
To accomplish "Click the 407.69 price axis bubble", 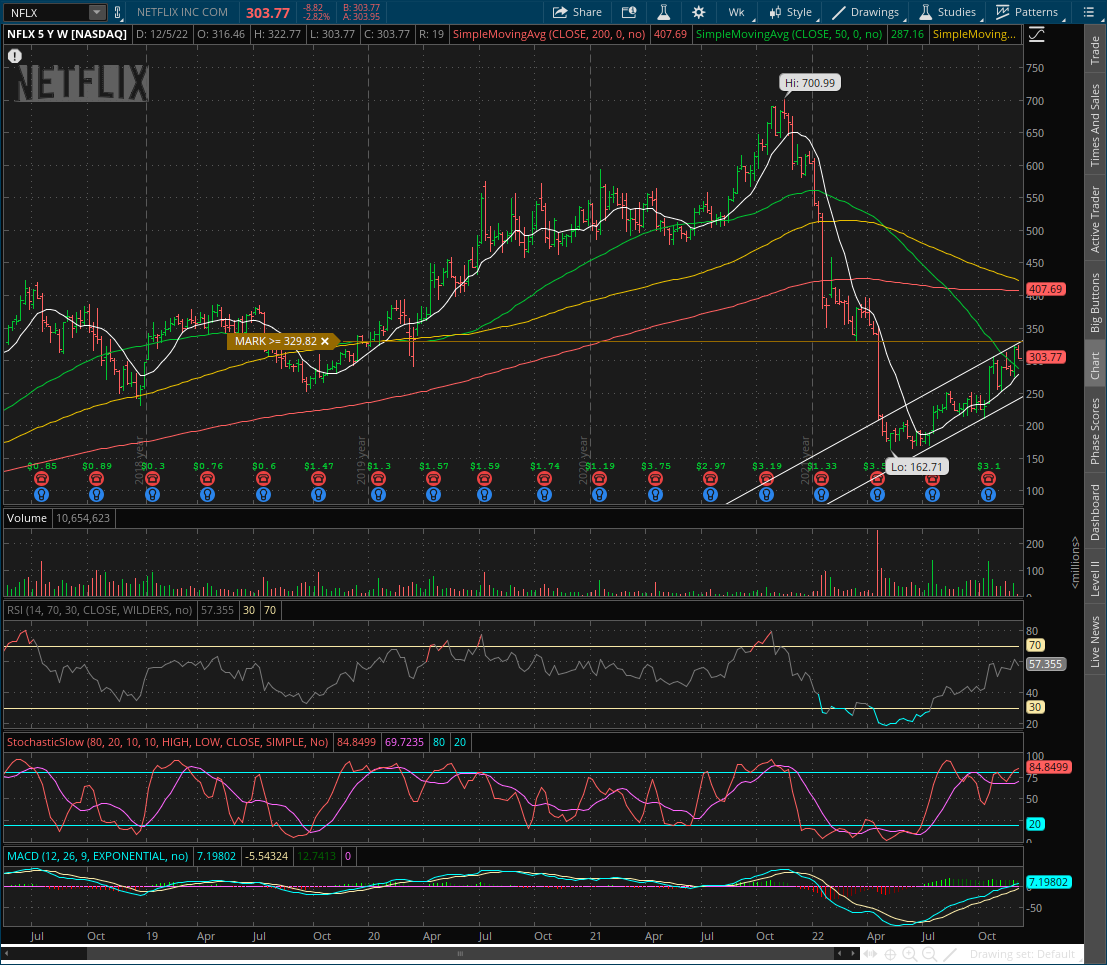I will click(x=1046, y=289).
